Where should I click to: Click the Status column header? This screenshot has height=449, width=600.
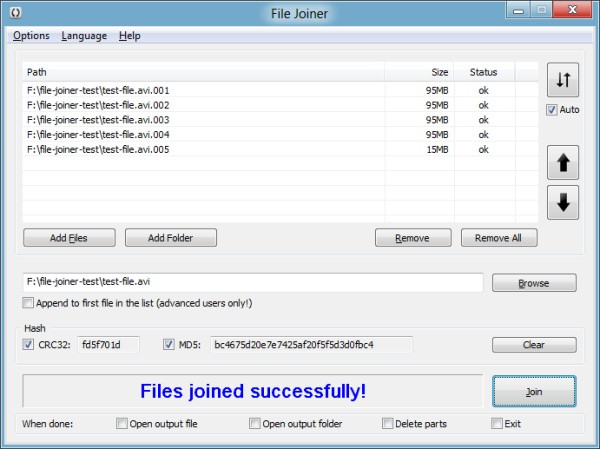coord(484,72)
